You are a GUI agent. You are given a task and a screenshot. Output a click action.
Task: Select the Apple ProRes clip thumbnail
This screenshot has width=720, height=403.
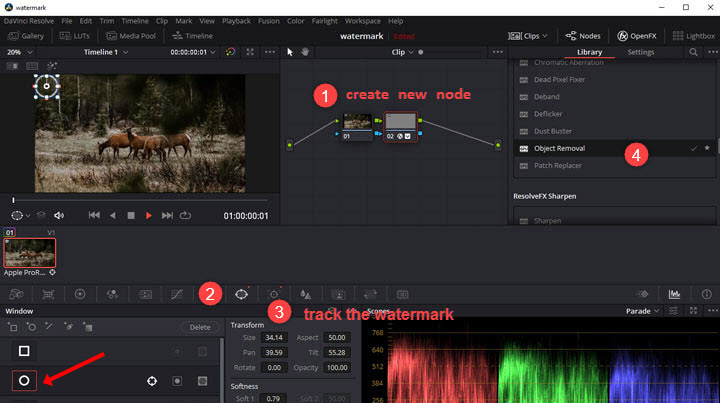click(30, 253)
